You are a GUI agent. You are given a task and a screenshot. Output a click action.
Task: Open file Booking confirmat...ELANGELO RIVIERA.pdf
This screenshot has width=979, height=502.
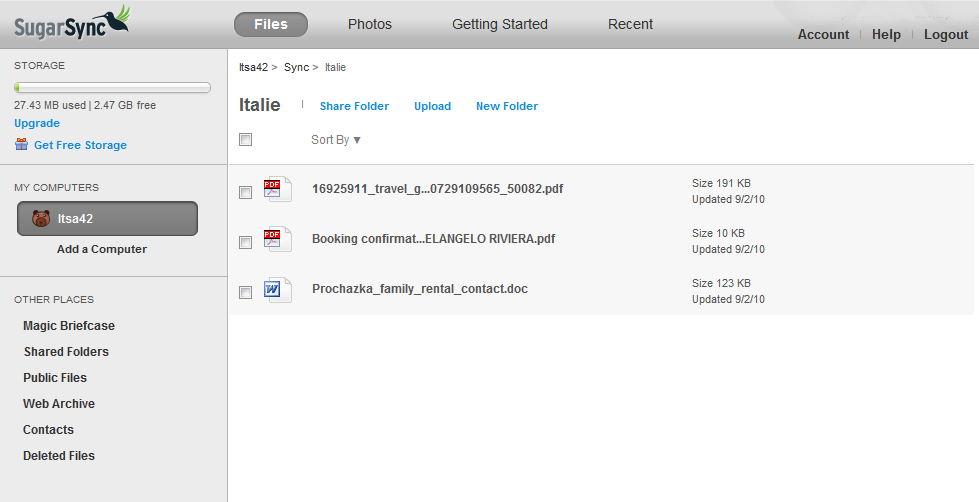(433, 239)
